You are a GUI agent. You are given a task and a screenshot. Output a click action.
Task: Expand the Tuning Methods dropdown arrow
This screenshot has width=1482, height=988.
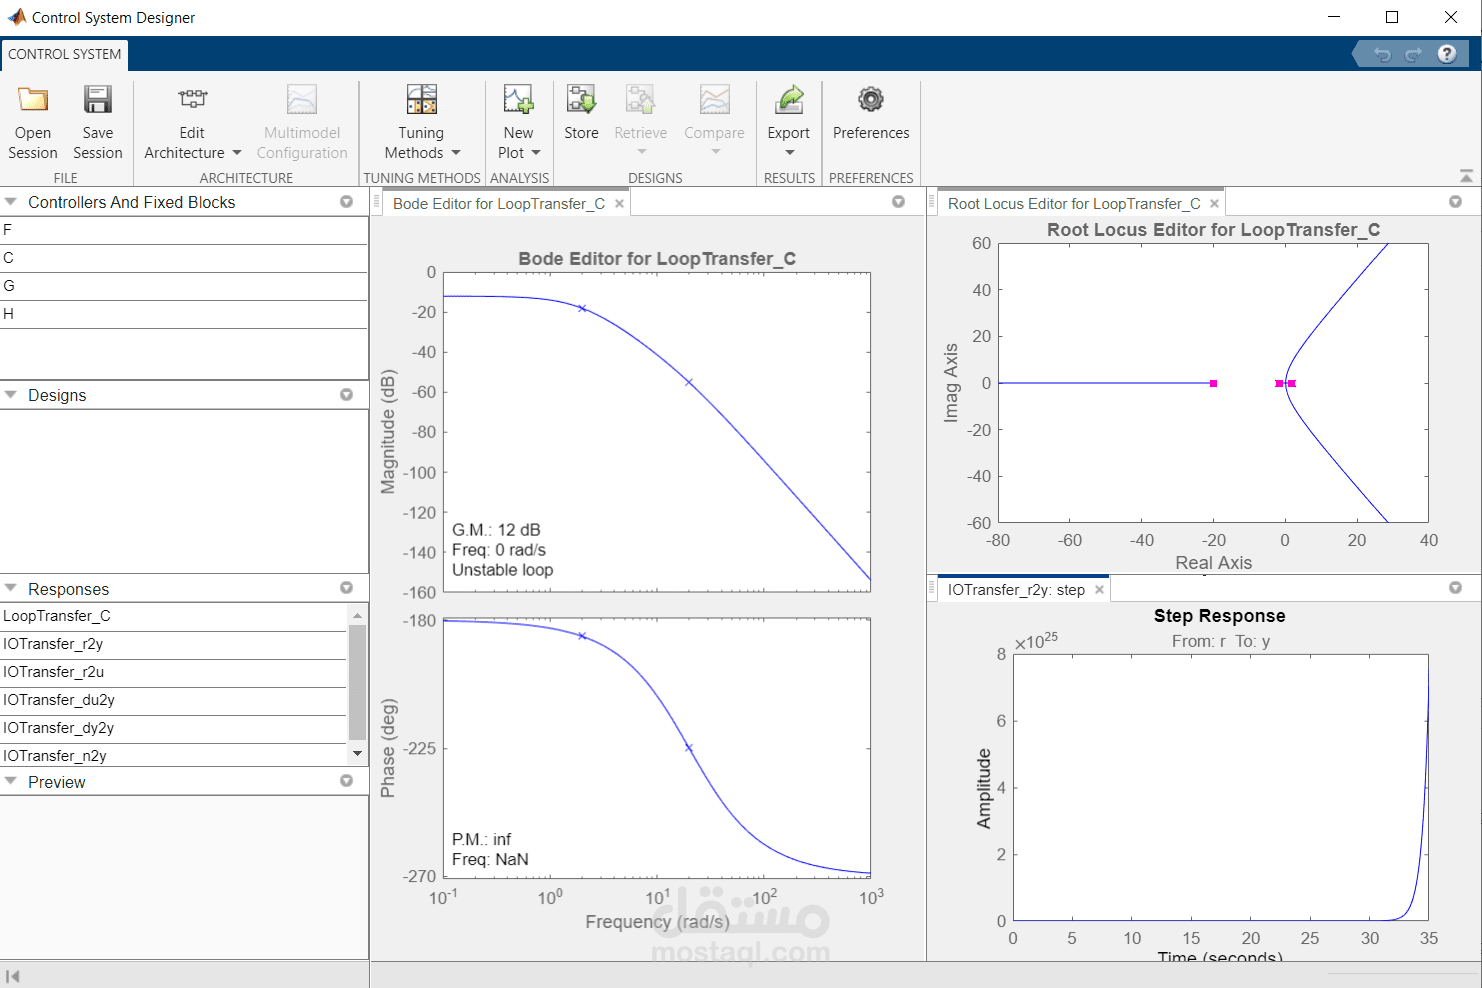point(456,152)
